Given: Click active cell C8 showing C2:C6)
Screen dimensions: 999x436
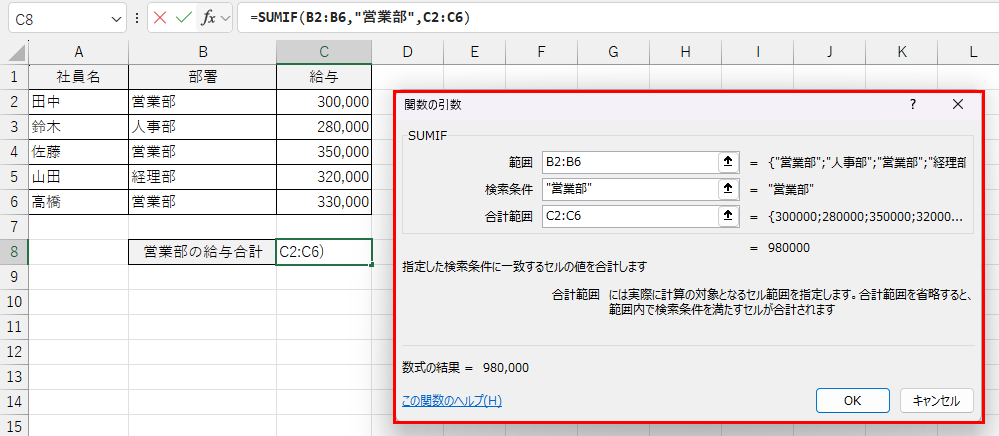Looking at the screenshot, I should point(324,252).
